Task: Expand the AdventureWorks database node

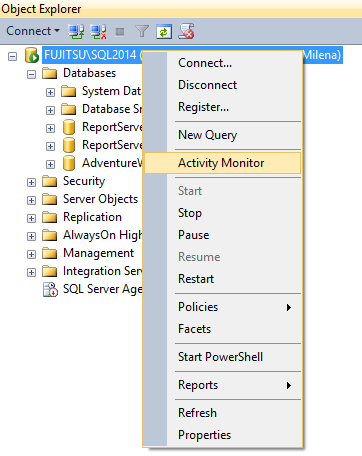Action: click(x=50, y=164)
